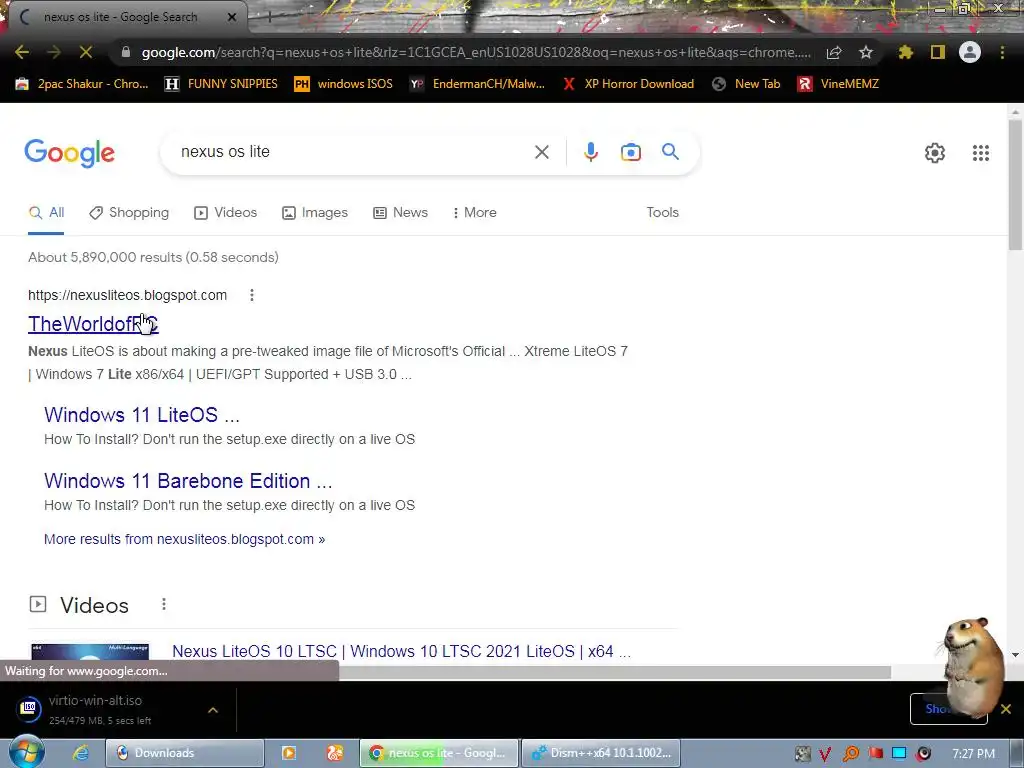This screenshot has height=768, width=1024.
Task: Click into the Google search field
Action: tap(353, 152)
